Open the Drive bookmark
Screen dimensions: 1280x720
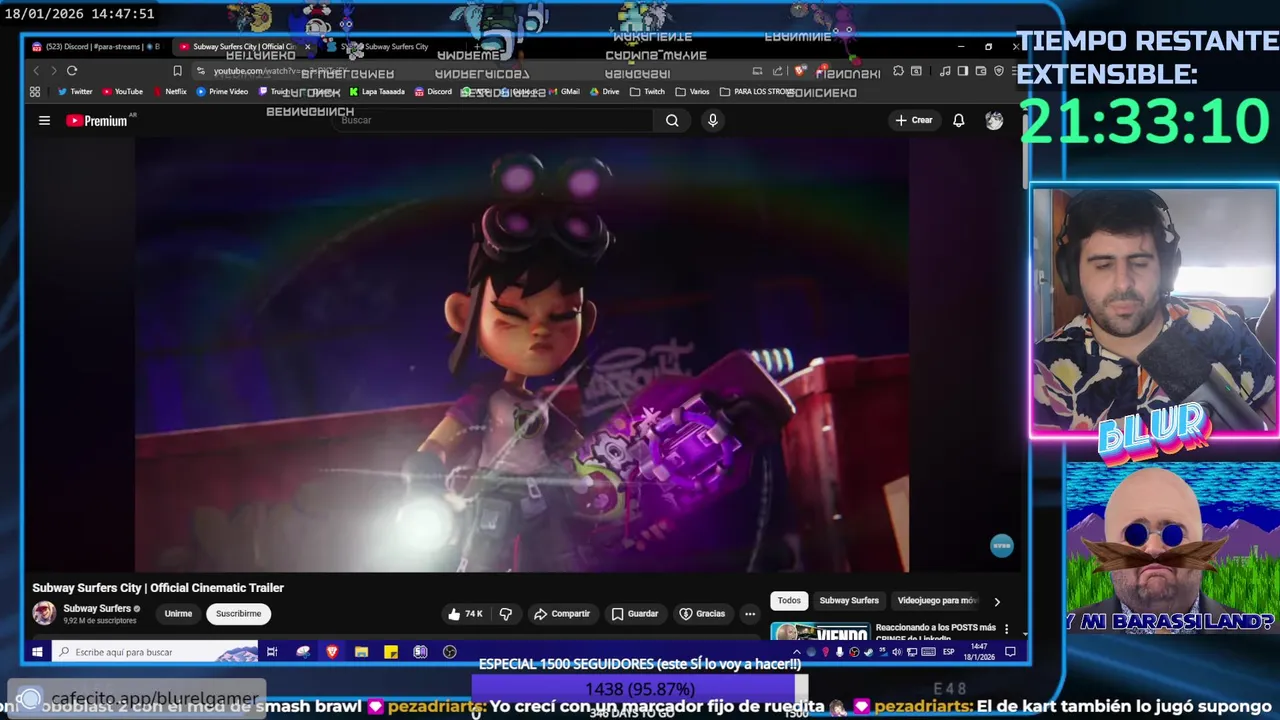[x=604, y=92]
